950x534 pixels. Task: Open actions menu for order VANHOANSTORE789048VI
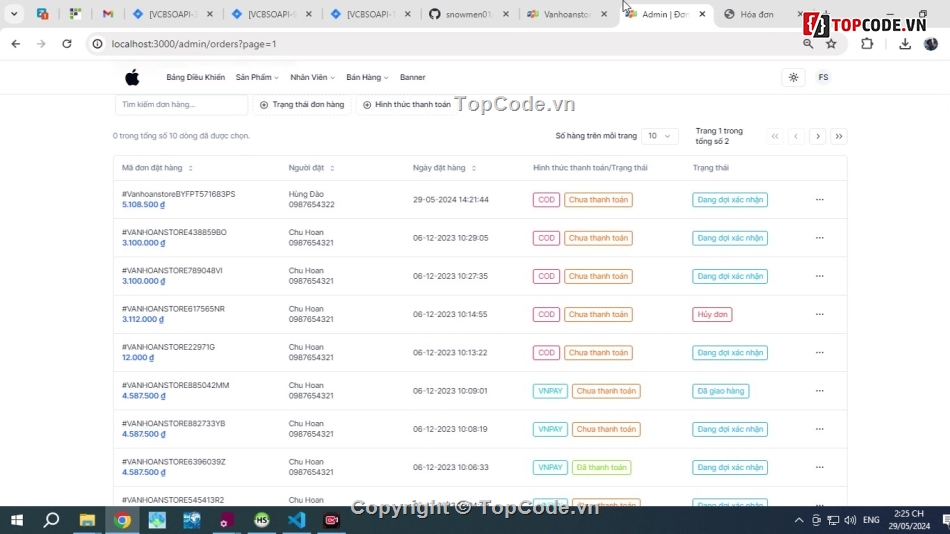point(819,276)
